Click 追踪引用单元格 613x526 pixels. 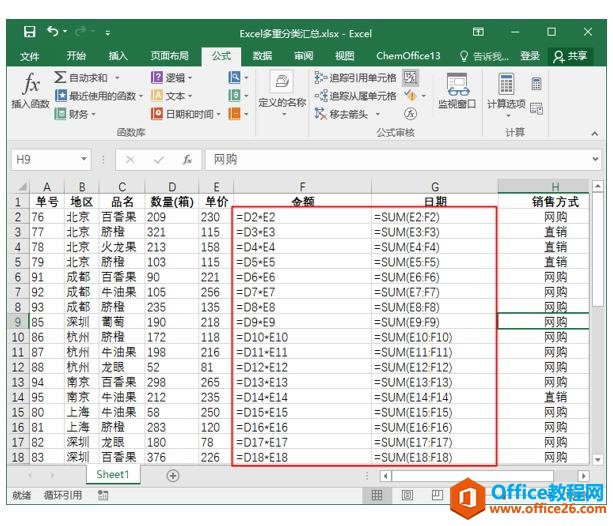point(355,77)
